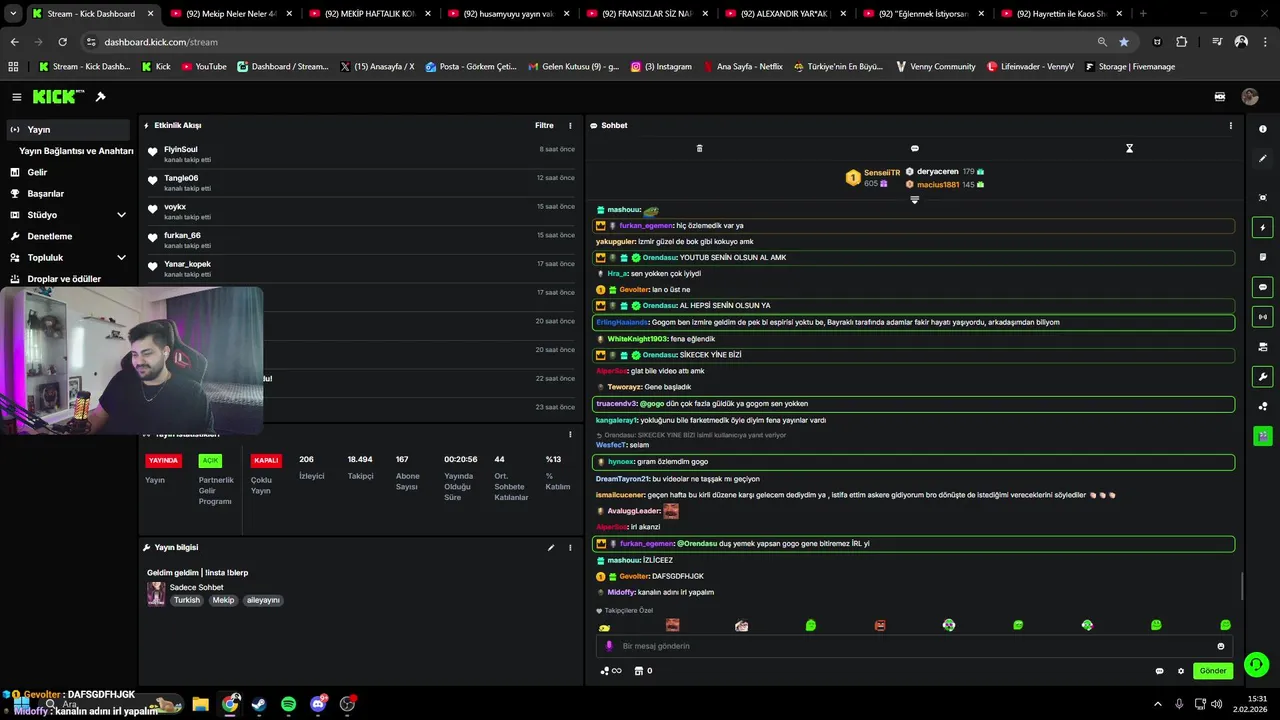Open the Filtre activity filter
1280x720 pixels.
point(544,125)
